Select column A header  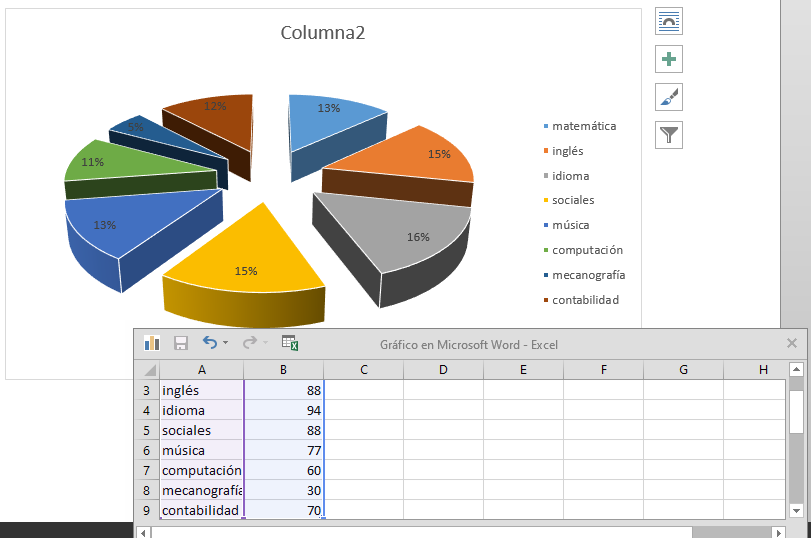(202, 370)
